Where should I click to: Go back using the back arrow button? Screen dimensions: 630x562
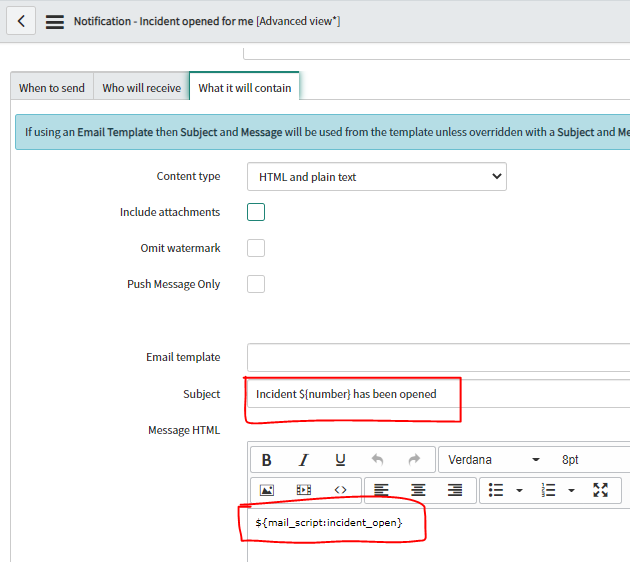(21, 20)
